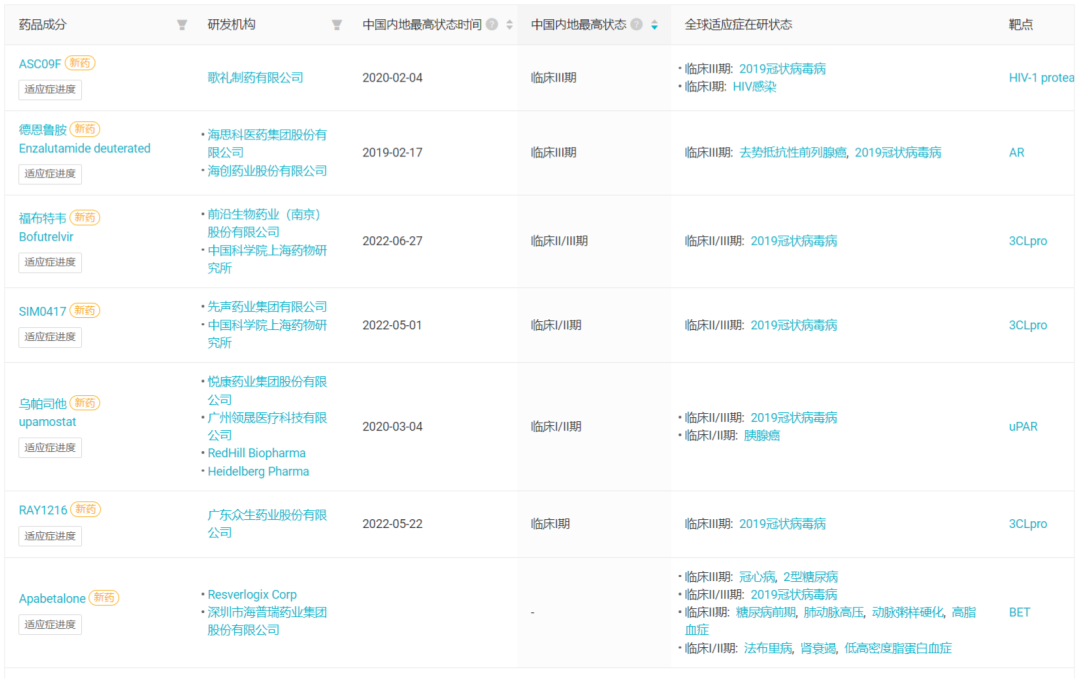Expand 适应症进度 under RAY1216
This screenshot has width=1080, height=679.
click(x=50, y=536)
